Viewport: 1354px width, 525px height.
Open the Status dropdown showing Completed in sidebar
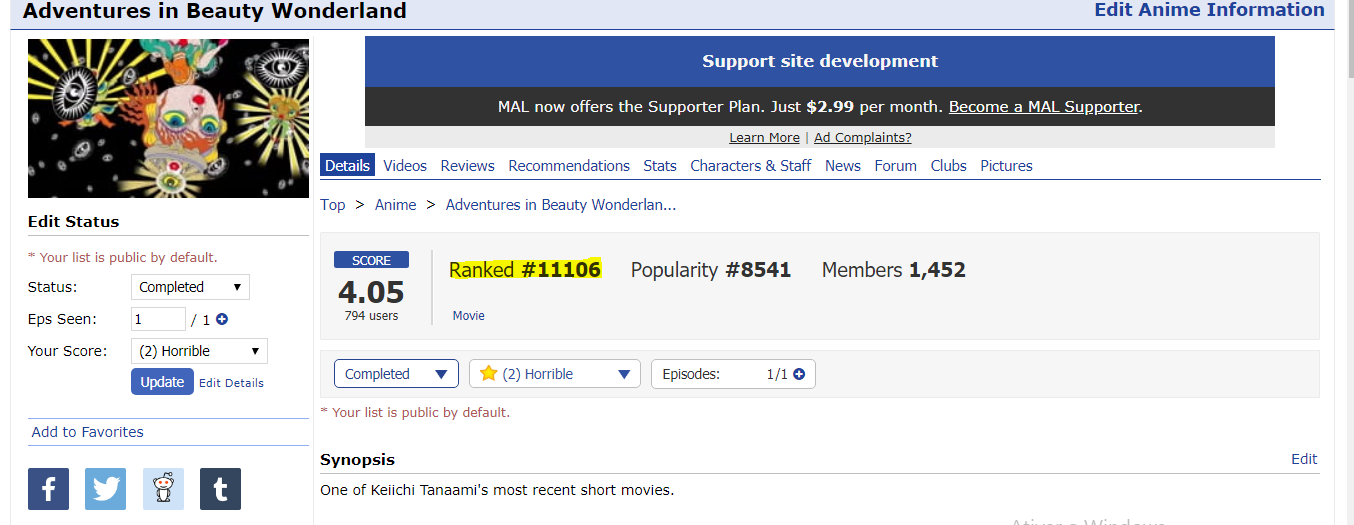point(190,287)
